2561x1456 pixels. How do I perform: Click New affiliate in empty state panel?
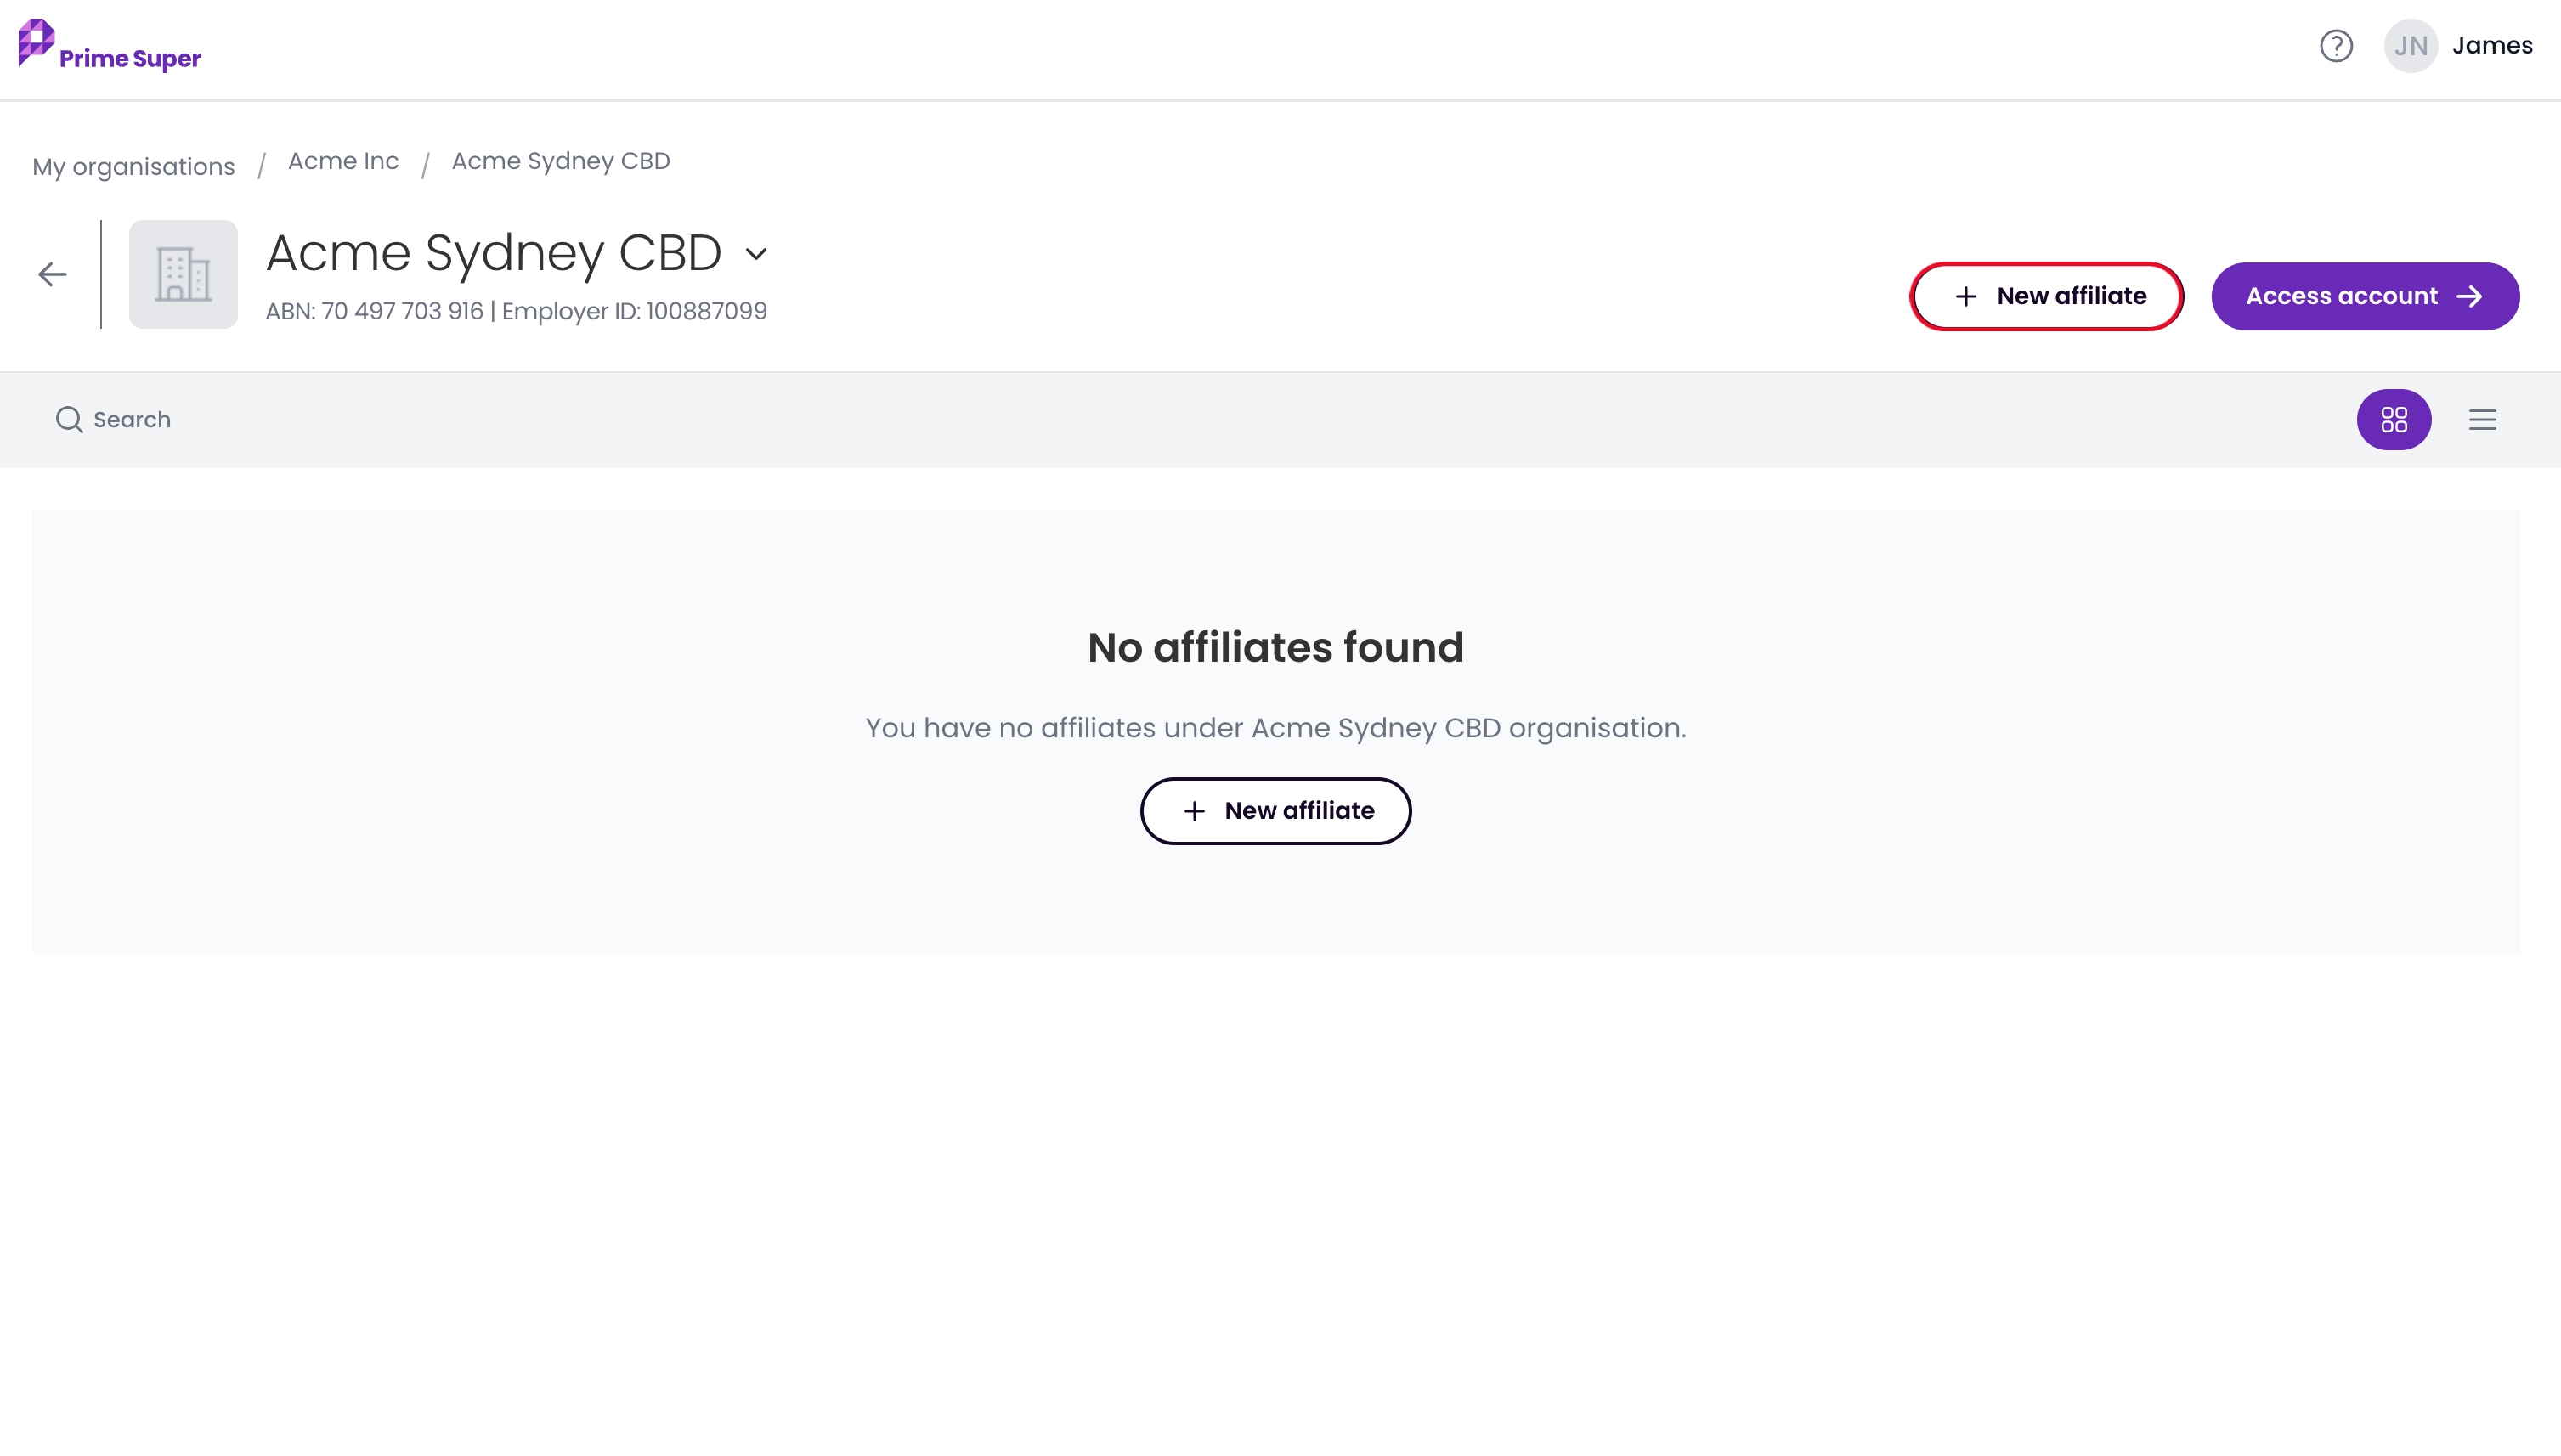[1275, 811]
